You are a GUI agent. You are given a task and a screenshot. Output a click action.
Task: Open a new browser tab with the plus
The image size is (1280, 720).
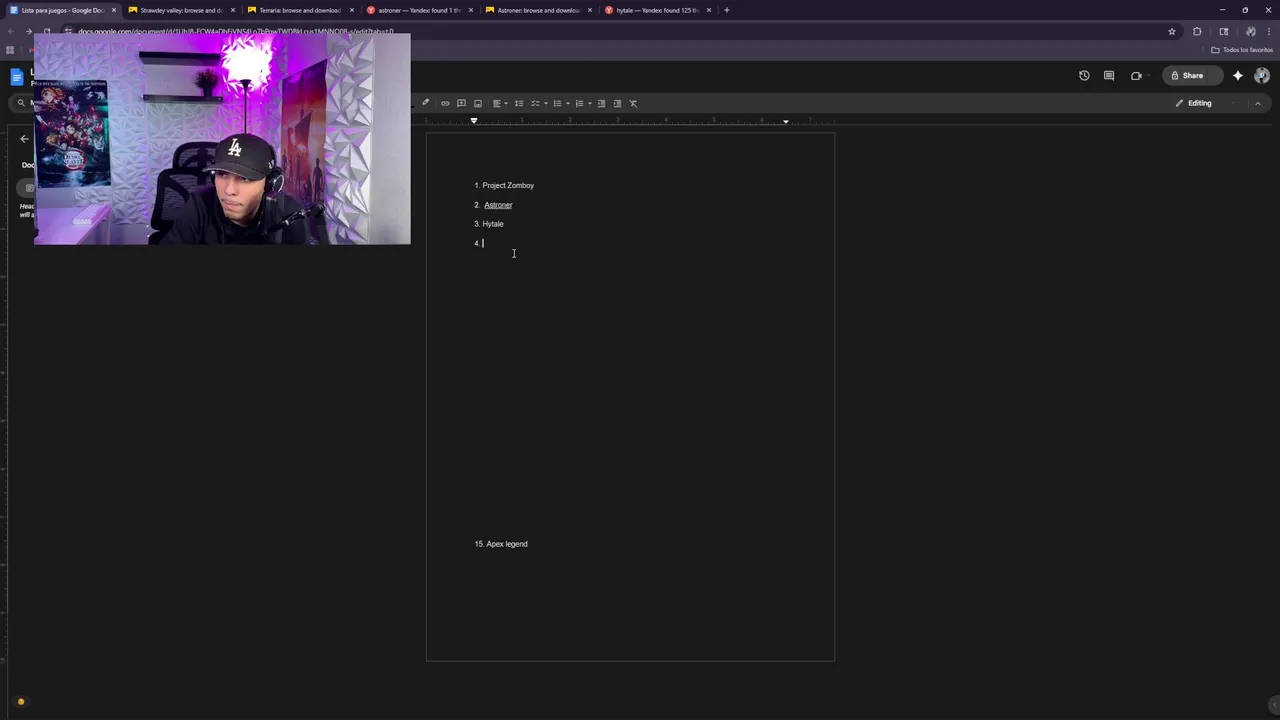[727, 10]
